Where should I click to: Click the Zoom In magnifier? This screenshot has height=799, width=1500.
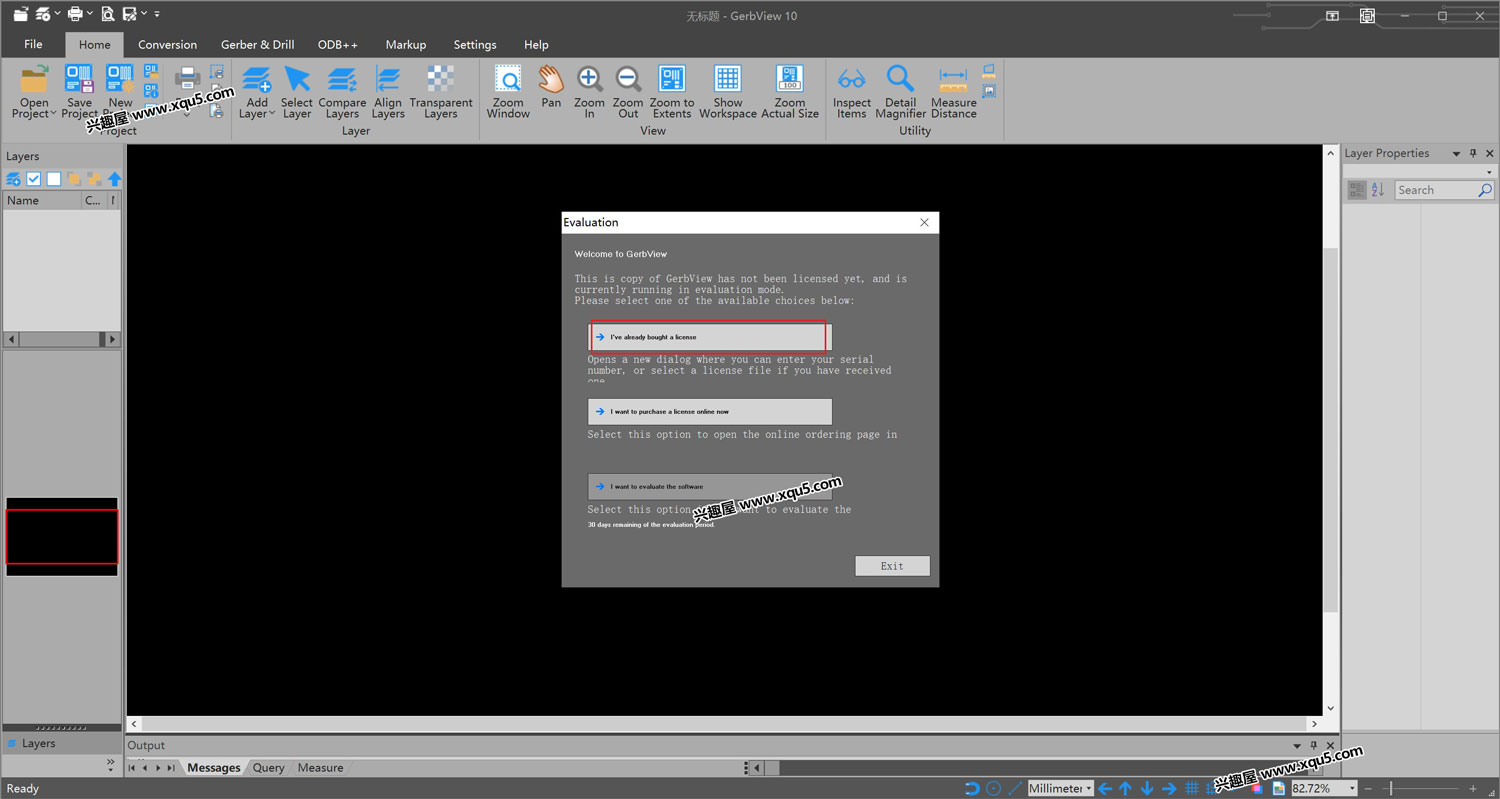(x=589, y=91)
